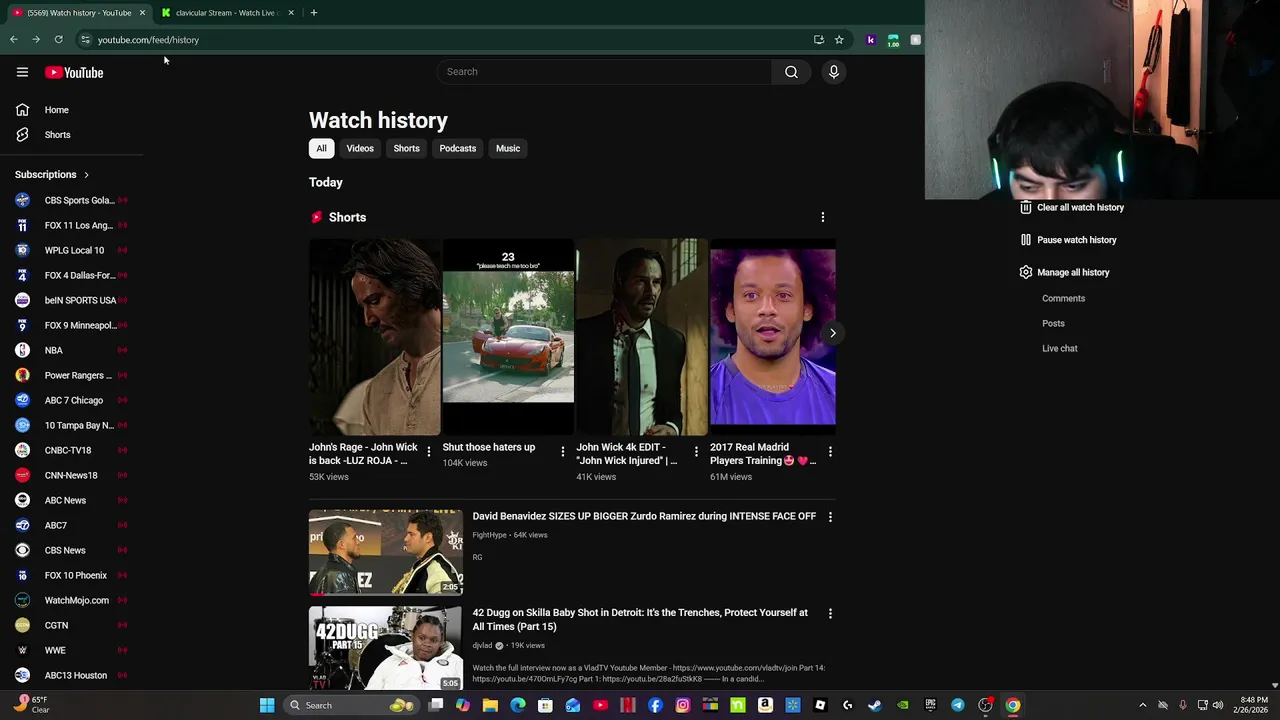This screenshot has height=720, width=1280.
Task: Select the Videos filter chip
Action: point(360,148)
